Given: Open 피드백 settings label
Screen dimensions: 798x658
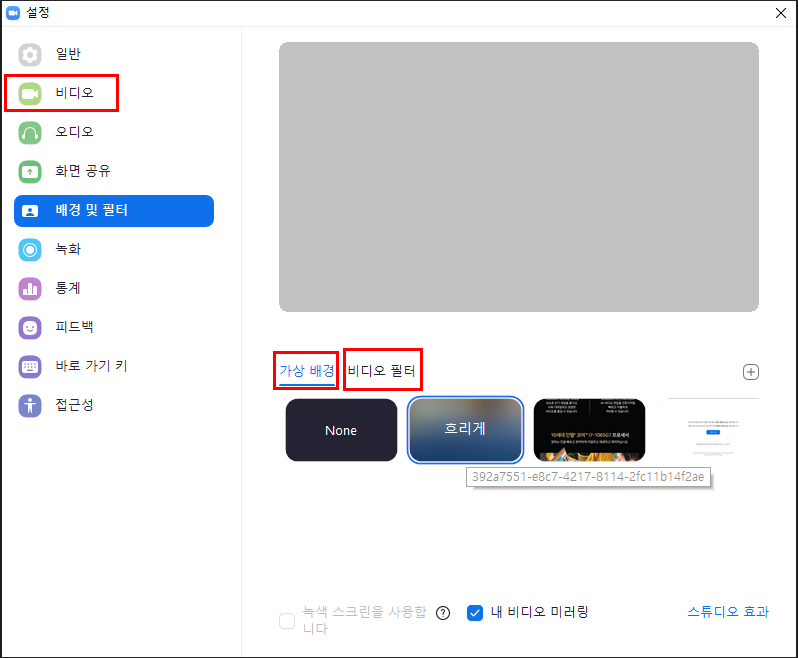Looking at the screenshot, I should coord(74,327).
